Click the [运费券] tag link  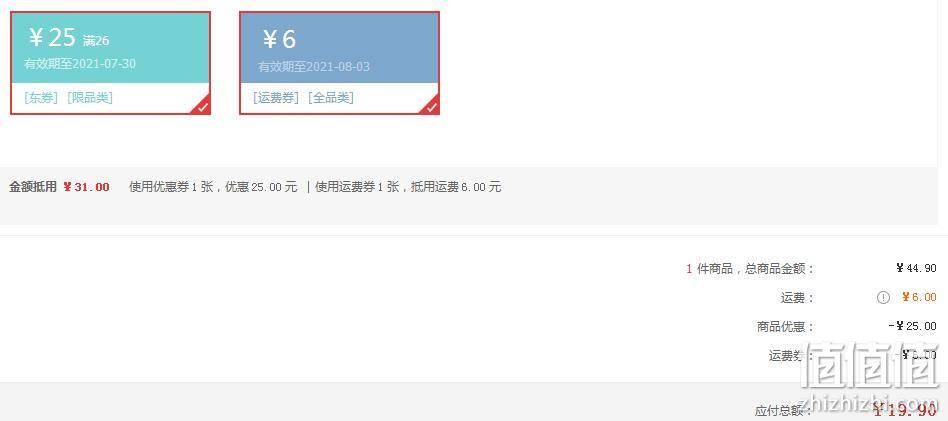tap(276, 98)
